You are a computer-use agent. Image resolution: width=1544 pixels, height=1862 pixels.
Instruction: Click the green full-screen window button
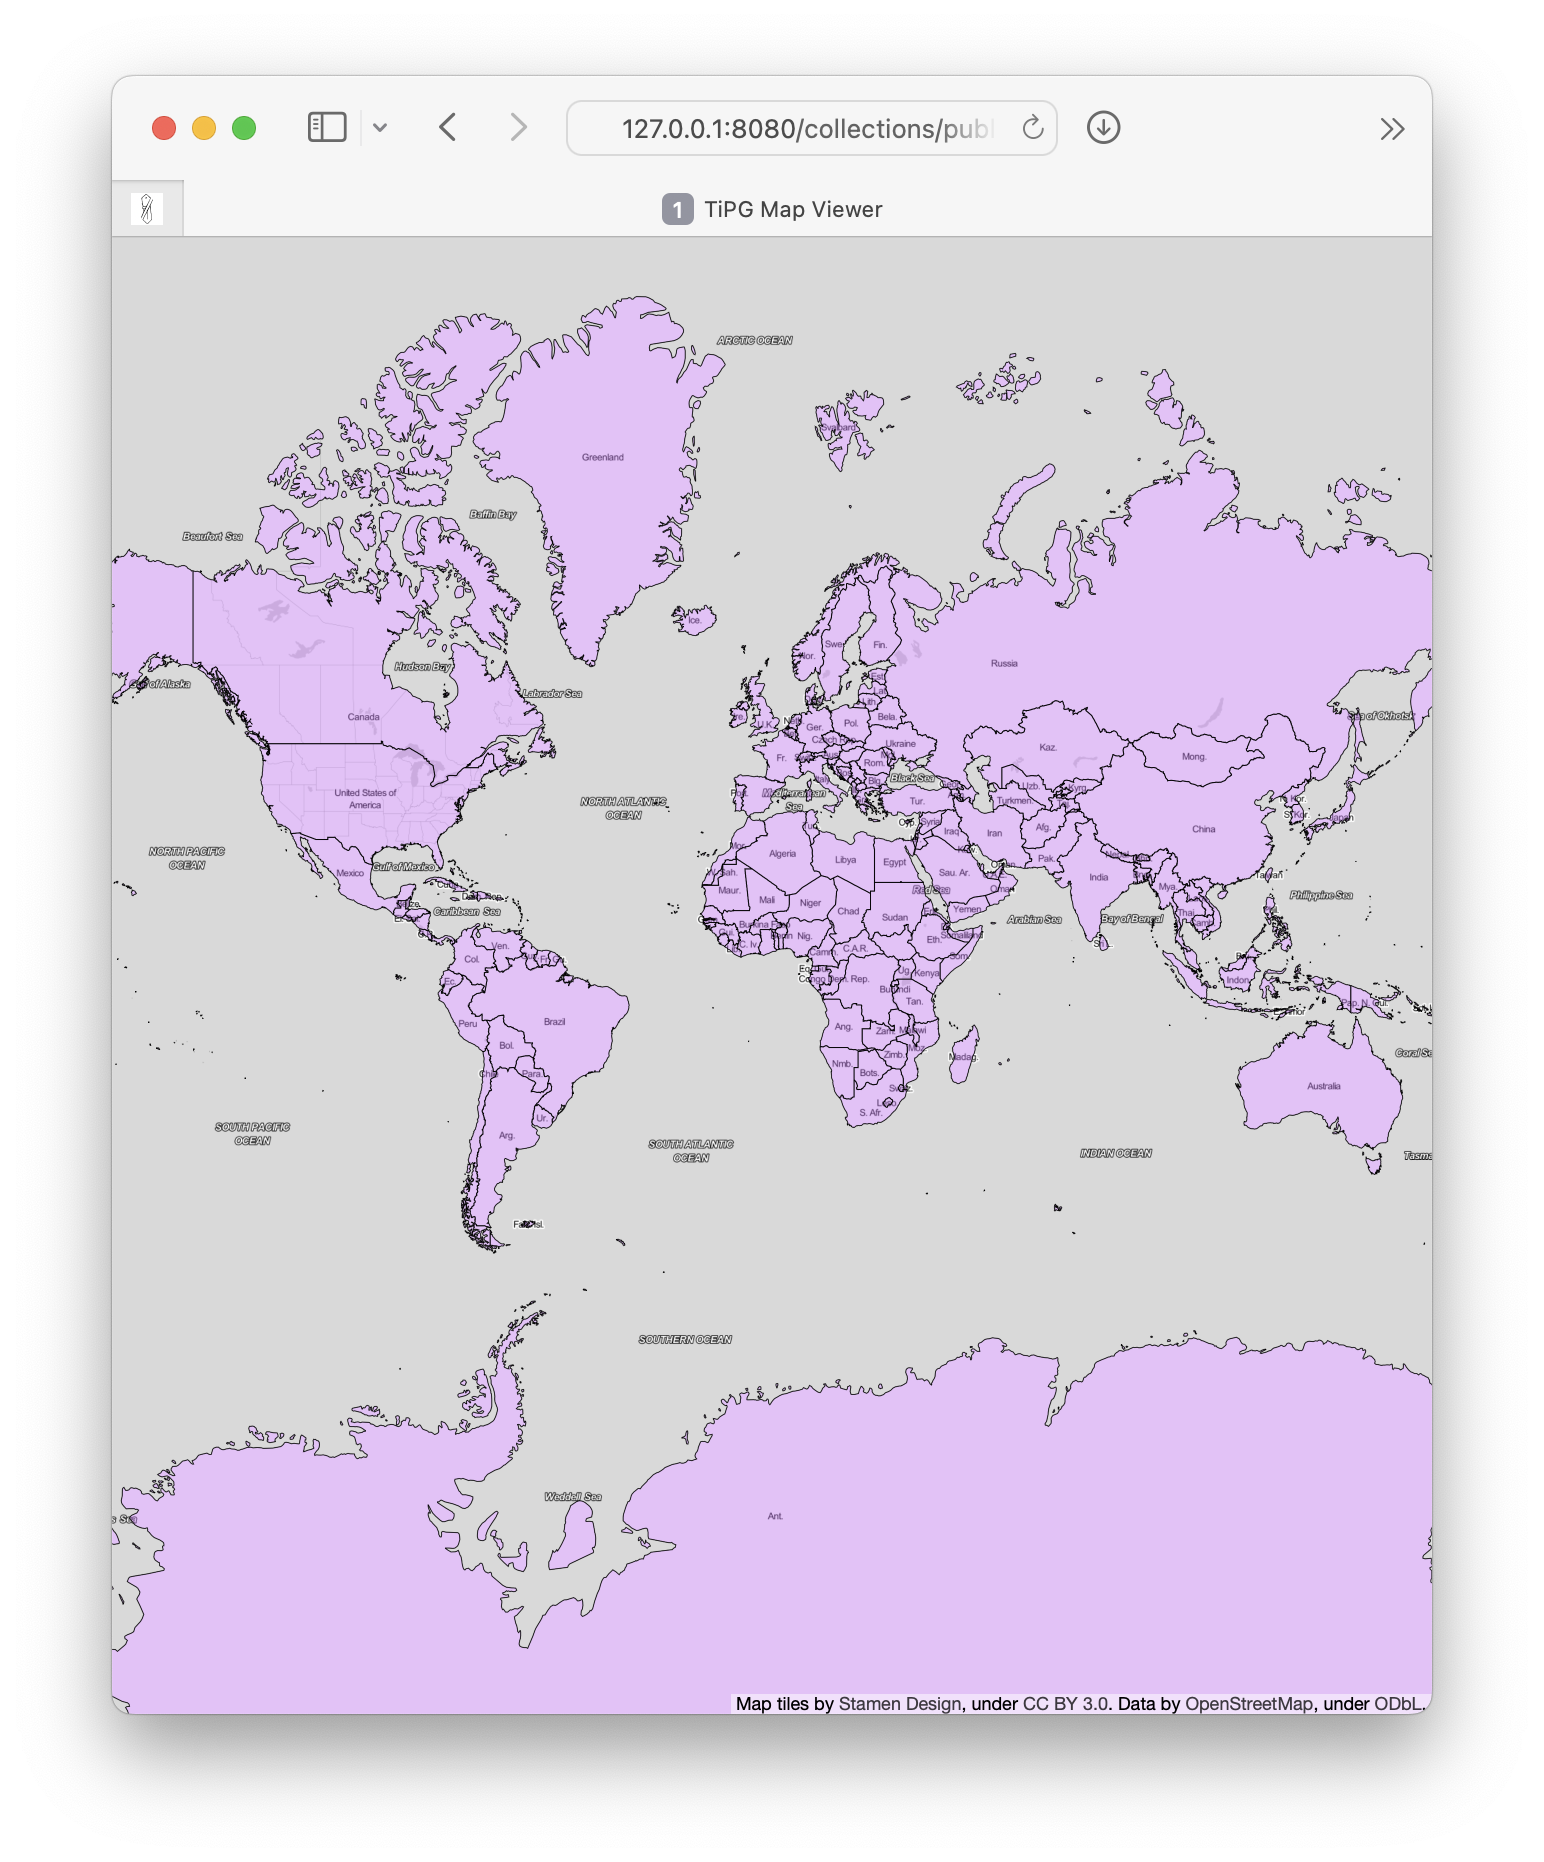pos(244,128)
